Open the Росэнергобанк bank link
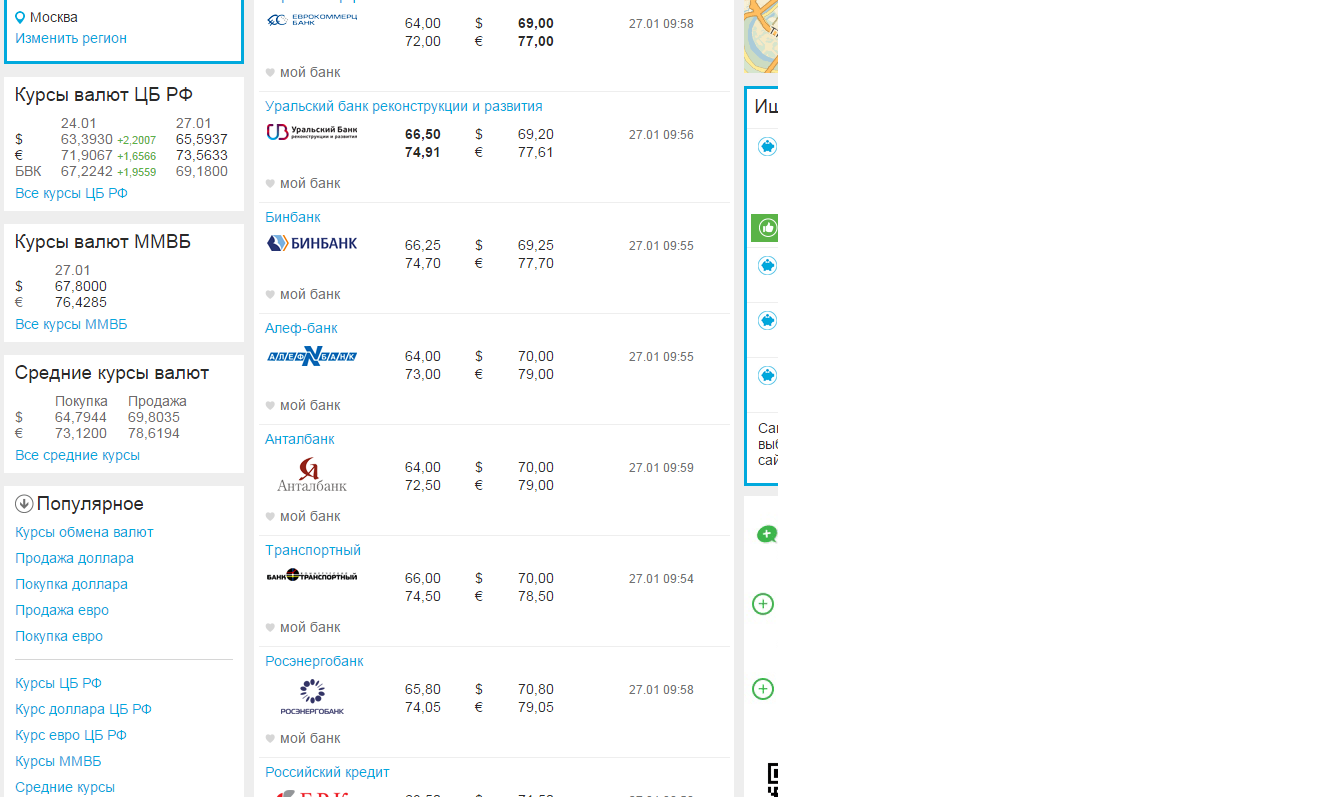Screen dimensions: 1344x797 click(x=314, y=661)
